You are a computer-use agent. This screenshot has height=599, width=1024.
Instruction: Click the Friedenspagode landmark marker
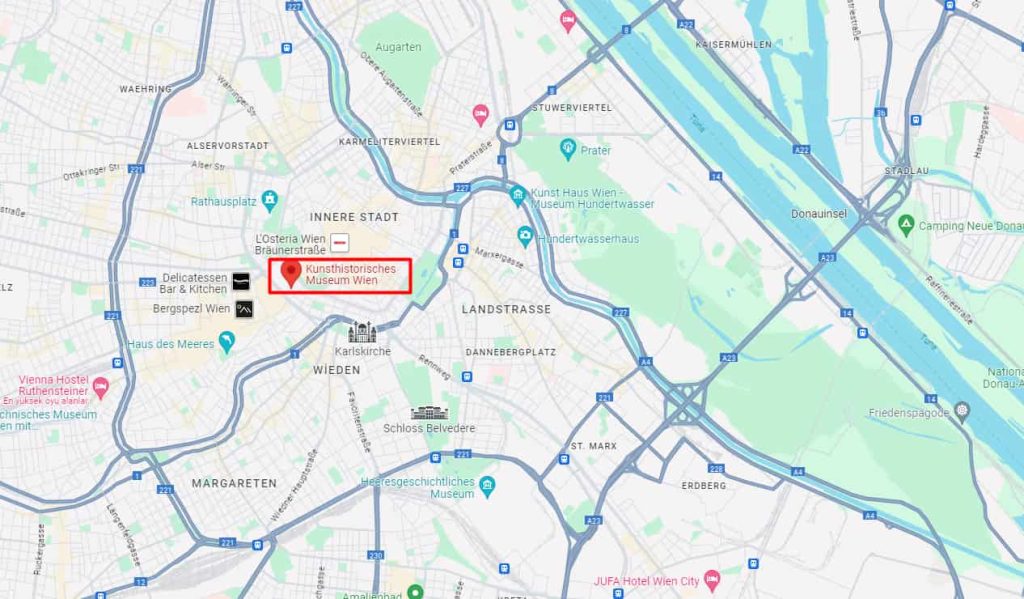click(961, 412)
